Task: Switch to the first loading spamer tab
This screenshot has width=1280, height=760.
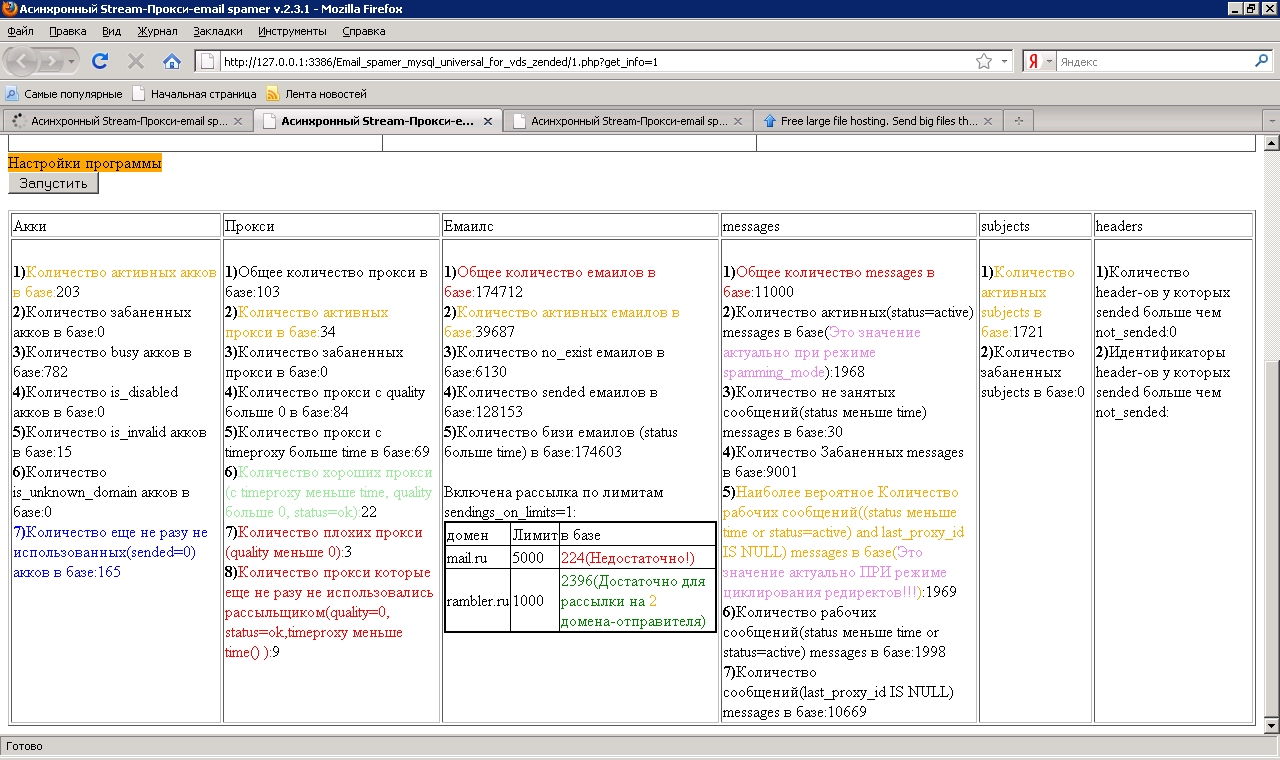Action: (126, 121)
